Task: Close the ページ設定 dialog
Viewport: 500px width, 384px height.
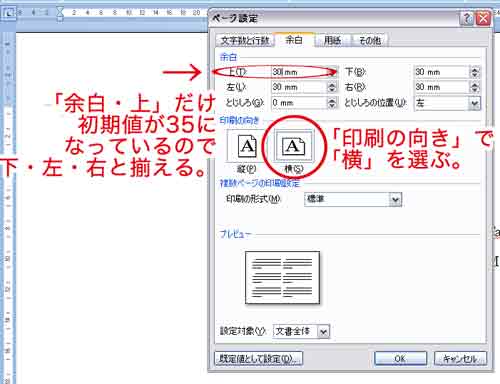Action: click(x=483, y=19)
